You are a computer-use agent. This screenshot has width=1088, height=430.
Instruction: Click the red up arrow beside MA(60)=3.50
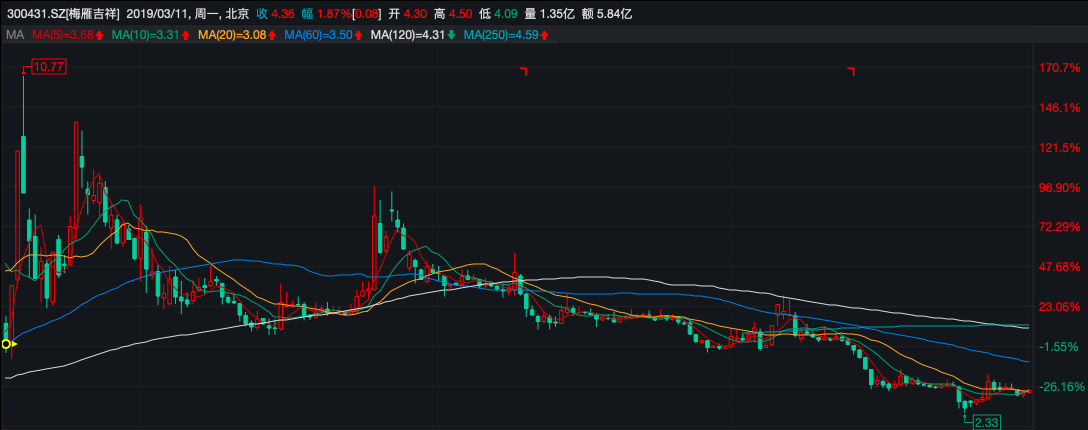click(x=359, y=35)
